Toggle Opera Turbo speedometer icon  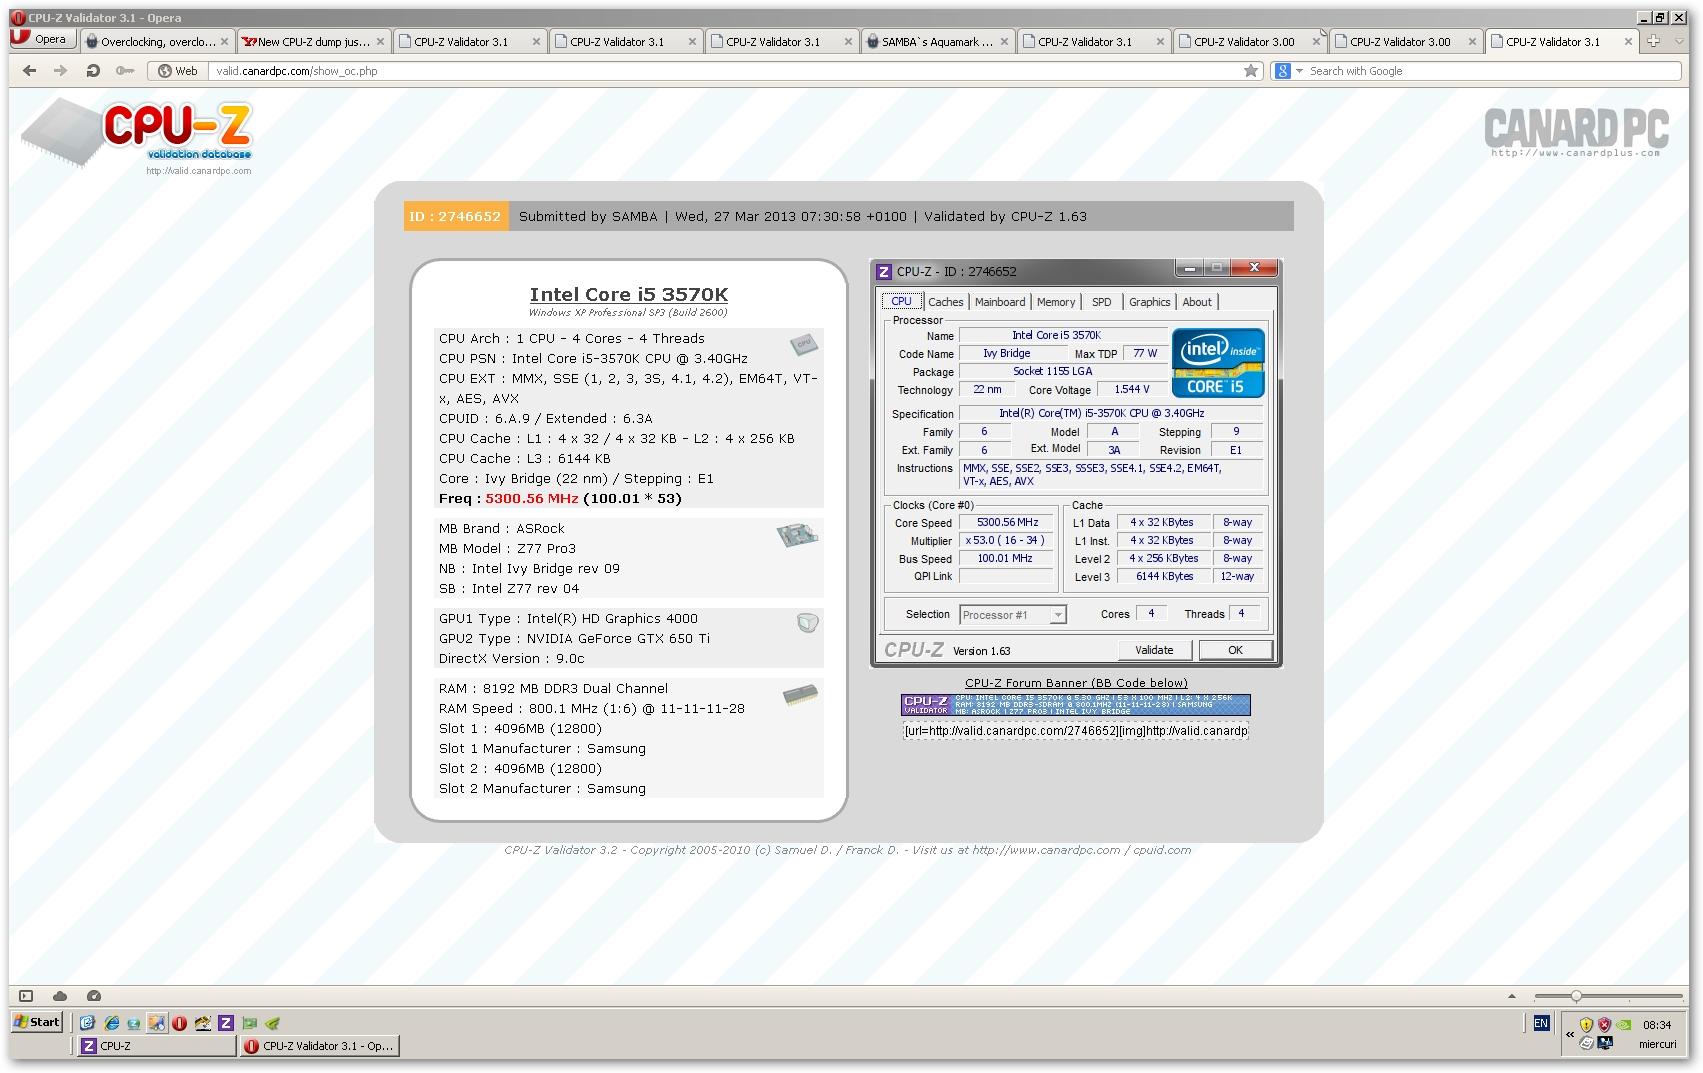coord(94,996)
